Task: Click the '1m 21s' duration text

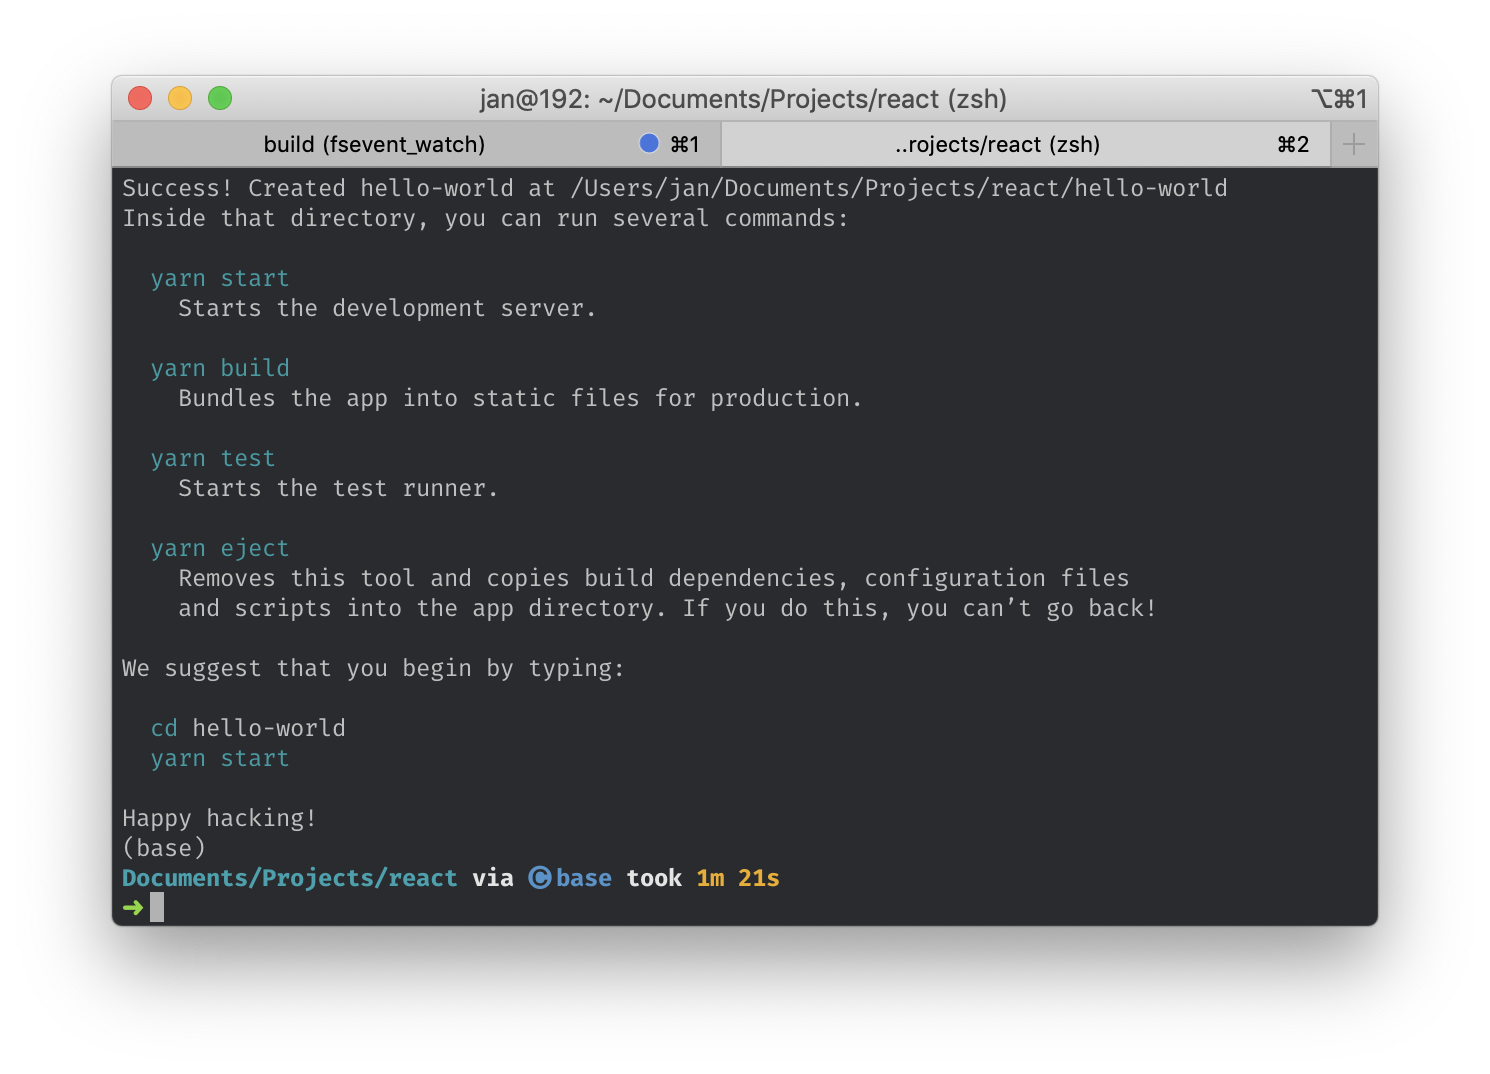Action: pos(738,878)
